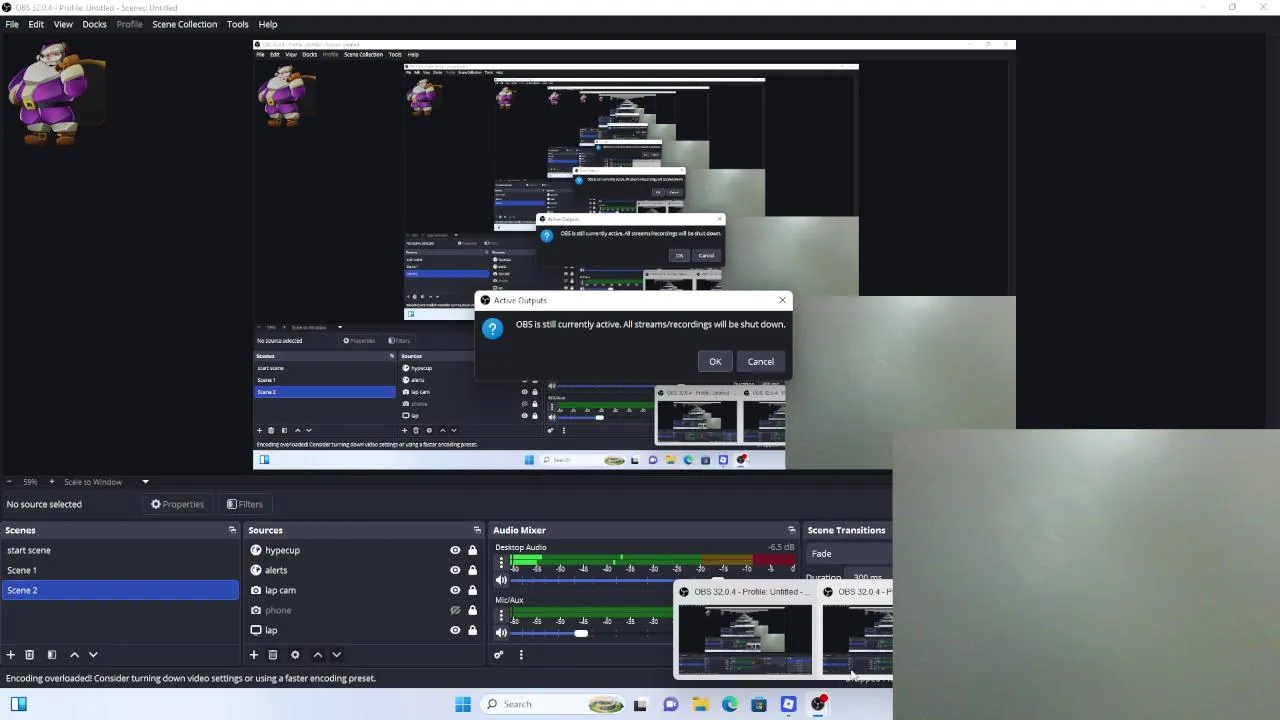Open the Windows Start menu
Image resolution: width=1280 pixels, height=720 pixels.
tap(462, 704)
